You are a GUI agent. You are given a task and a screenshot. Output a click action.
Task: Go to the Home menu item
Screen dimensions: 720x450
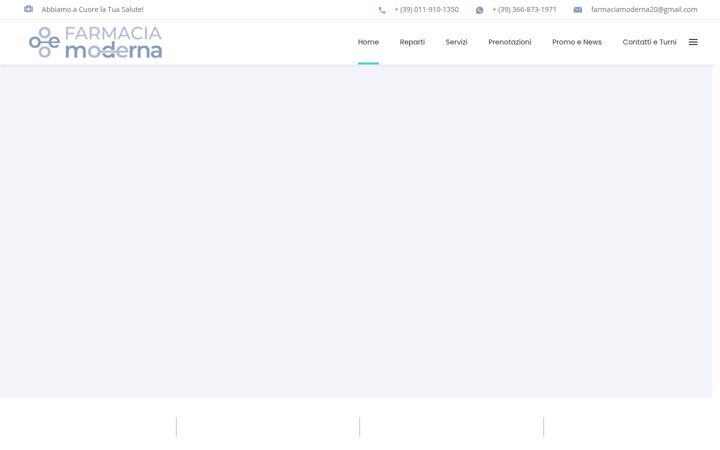[x=368, y=42]
